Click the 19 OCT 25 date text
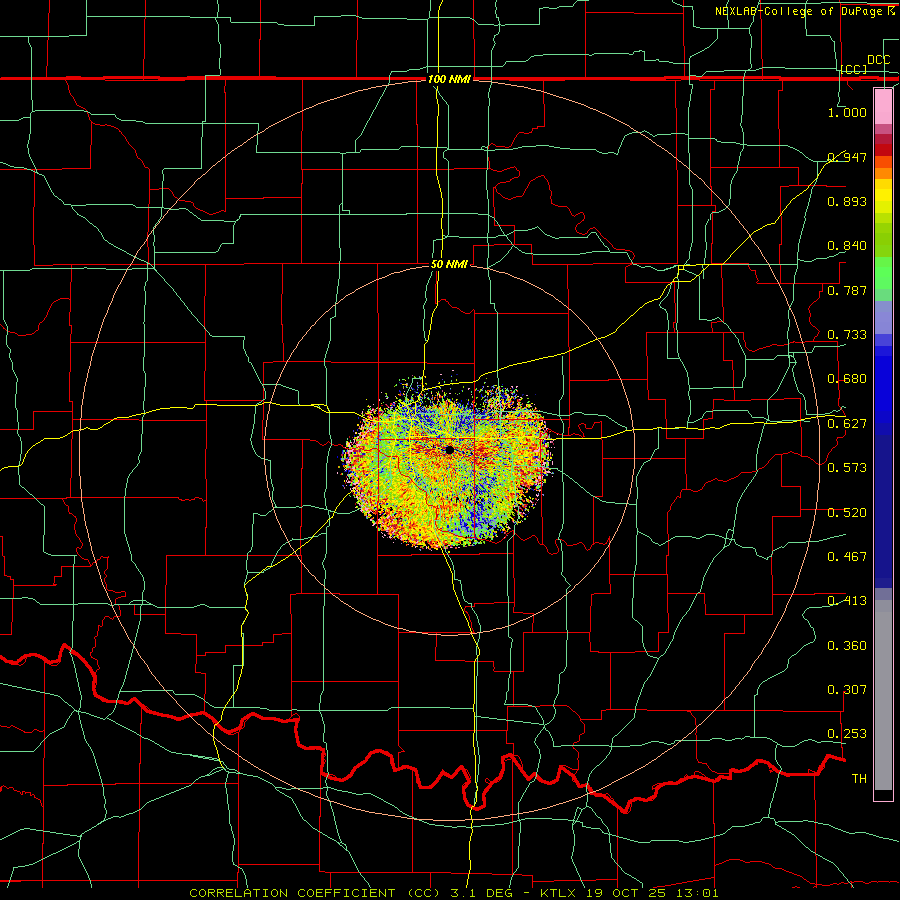 [x=625, y=893]
